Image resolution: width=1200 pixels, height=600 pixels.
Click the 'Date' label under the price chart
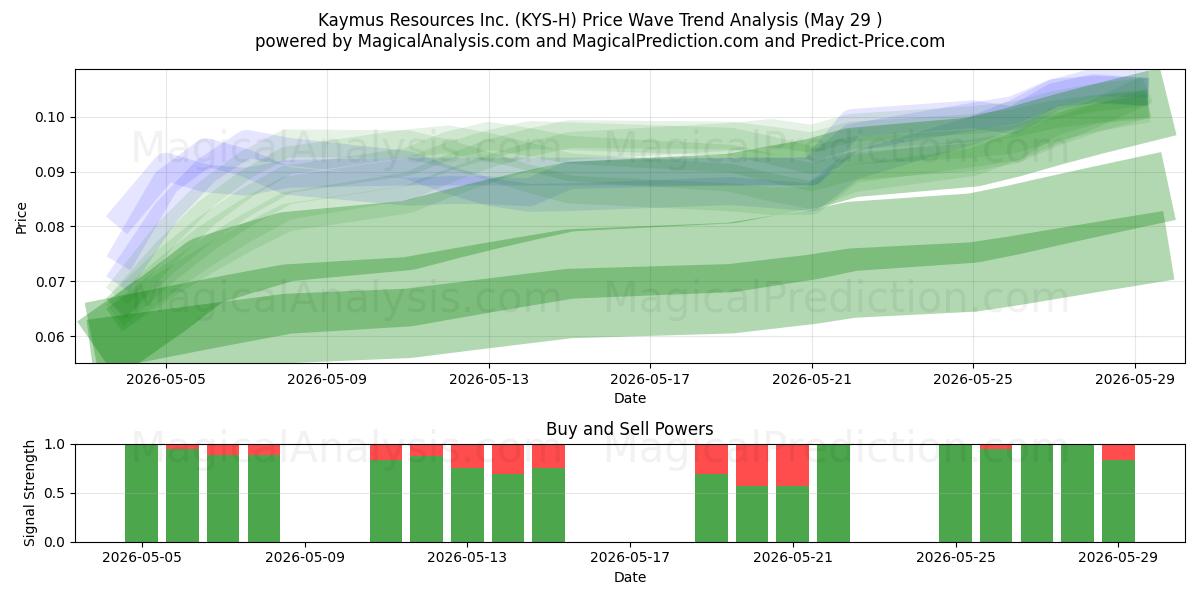630,398
